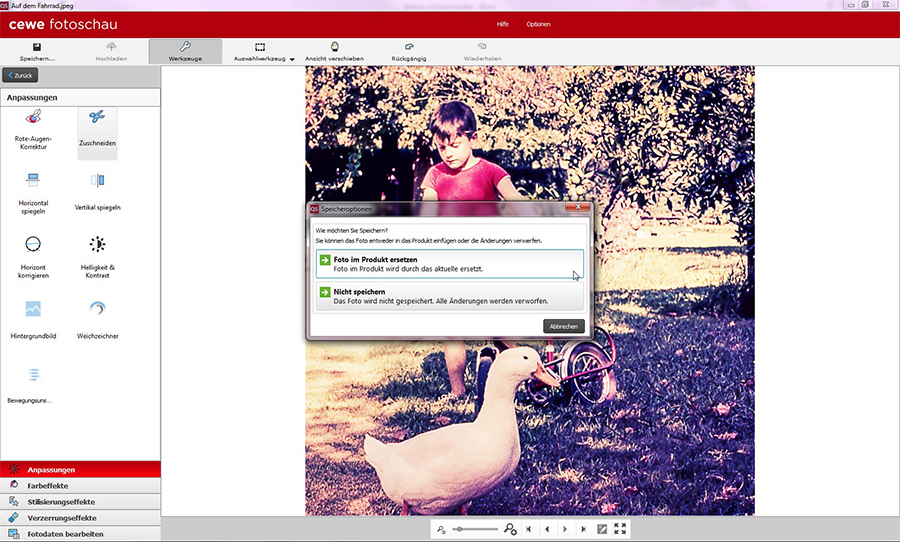Select the Werkzeuge wrench tool

click(x=185, y=47)
